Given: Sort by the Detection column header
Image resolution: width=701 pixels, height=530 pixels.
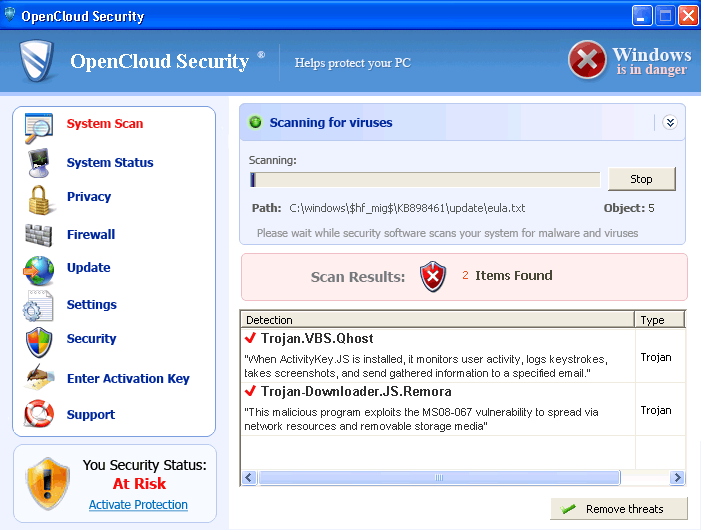Looking at the screenshot, I should coord(437,320).
